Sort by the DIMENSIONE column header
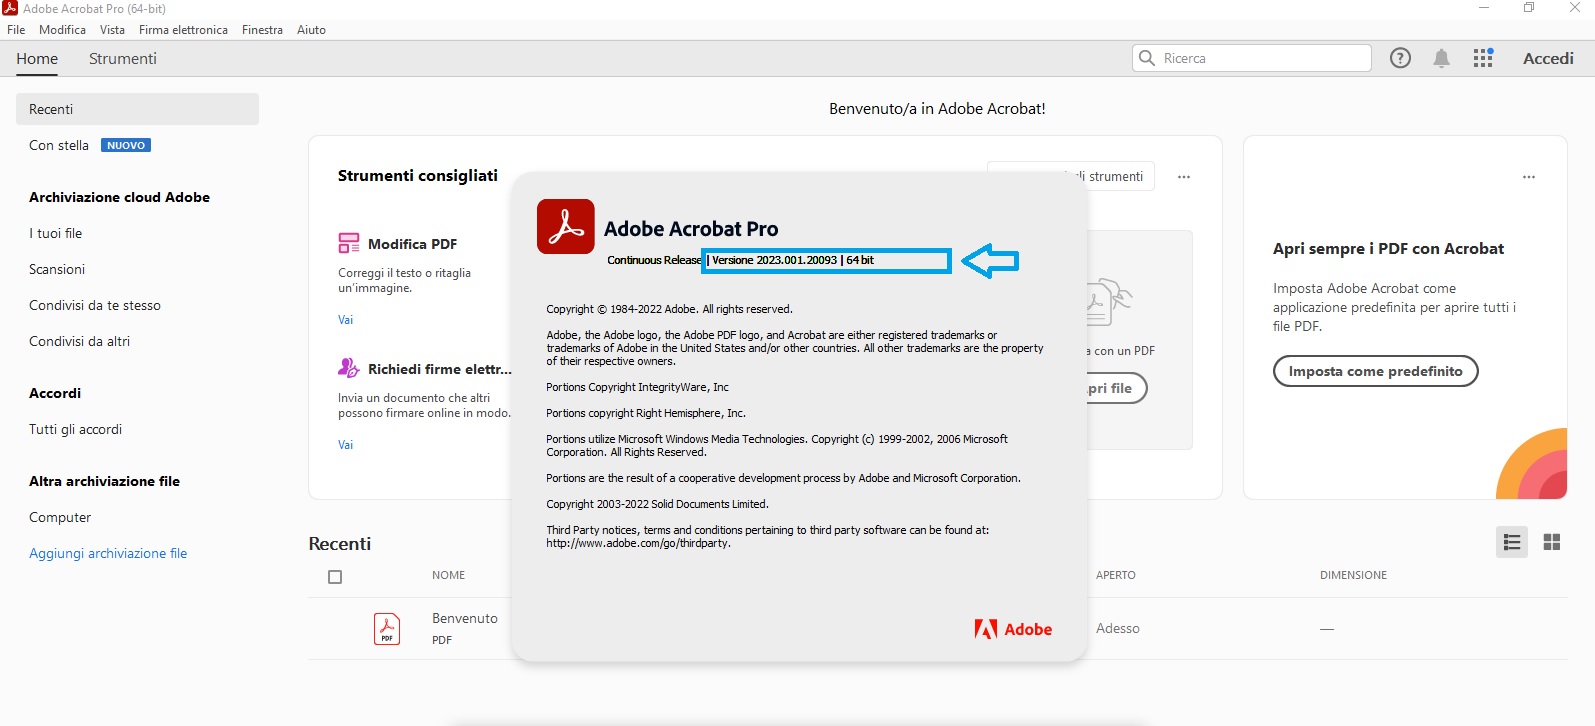Screen dimensions: 1595x726 [x=1353, y=575]
